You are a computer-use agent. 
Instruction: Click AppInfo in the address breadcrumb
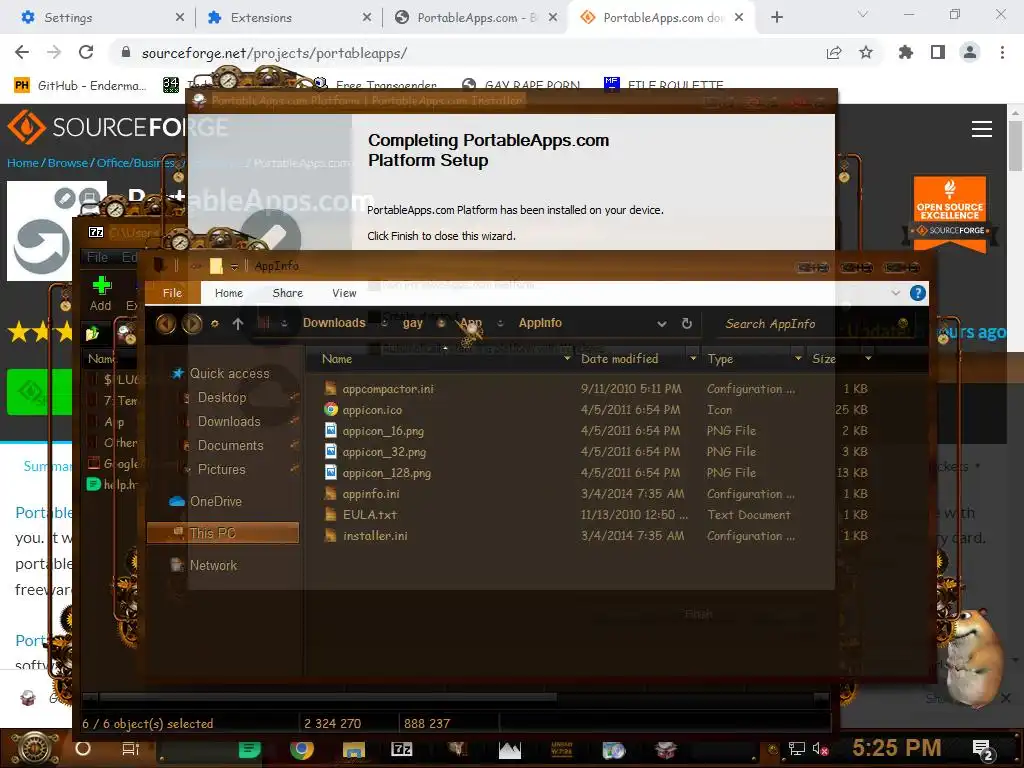(x=540, y=323)
